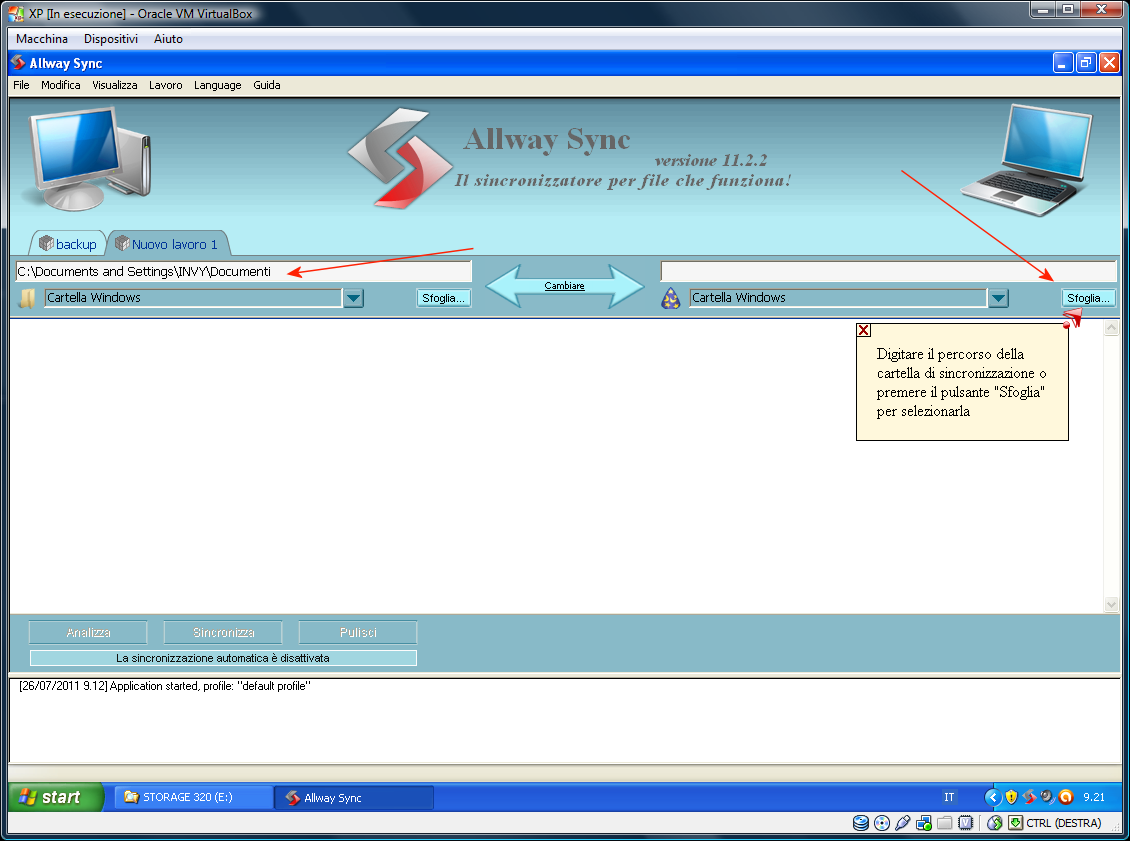This screenshot has width=1130, height=841.
Task: Click the 9.21 taskbar clock
Action: click(1094, 797)
